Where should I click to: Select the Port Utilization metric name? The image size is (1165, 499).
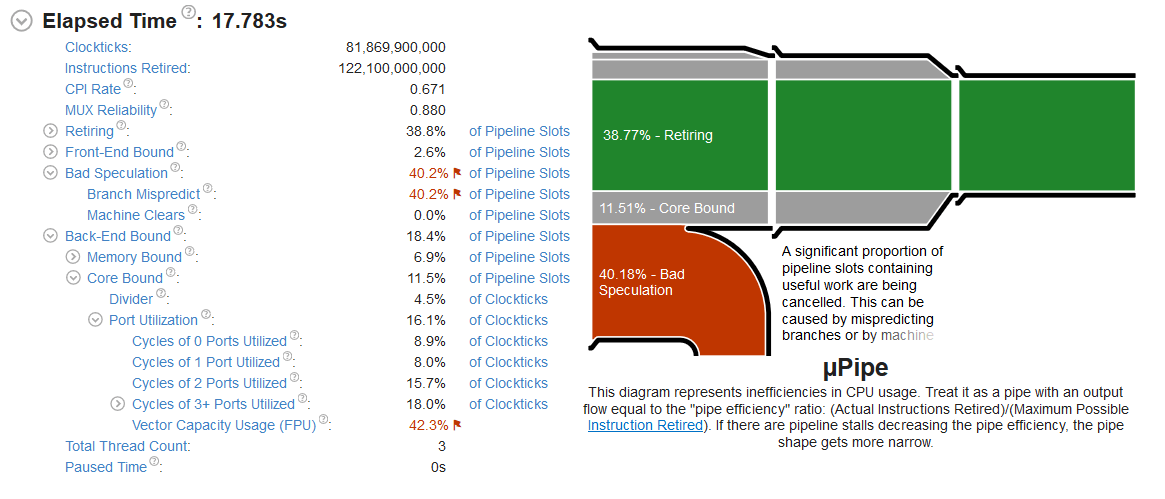[x=153, y=320]
